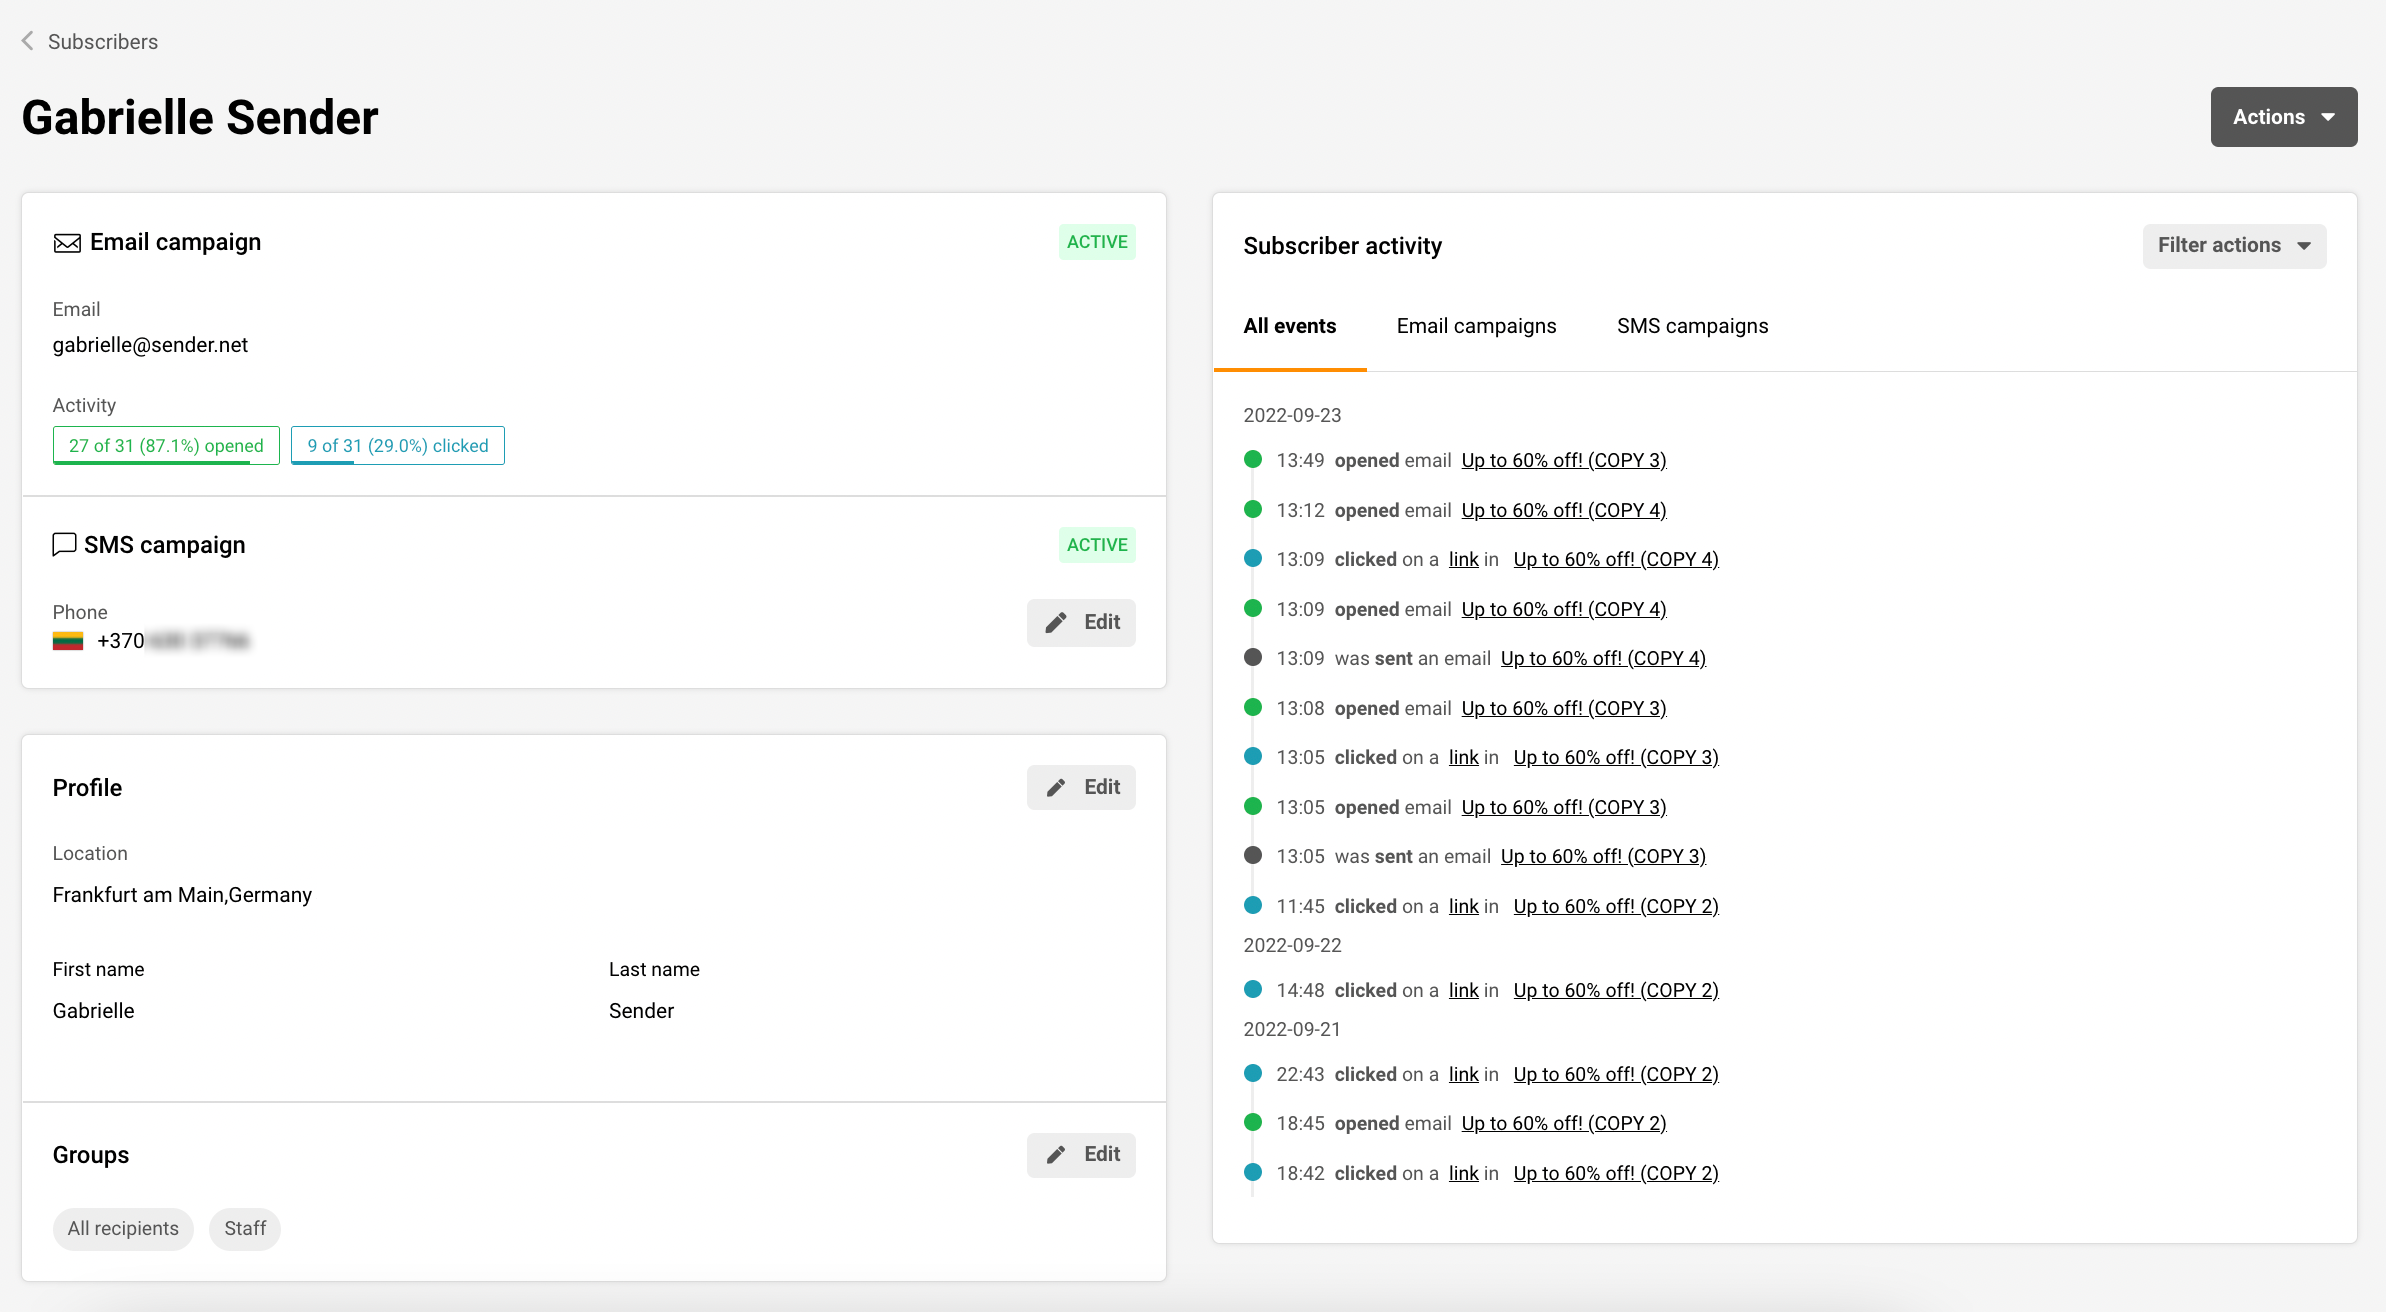Screen dimensions: 2386x1312
Task: Click the 27 of 31 opened progress badge
Action: pyautogui.click(x=166, y=446)
